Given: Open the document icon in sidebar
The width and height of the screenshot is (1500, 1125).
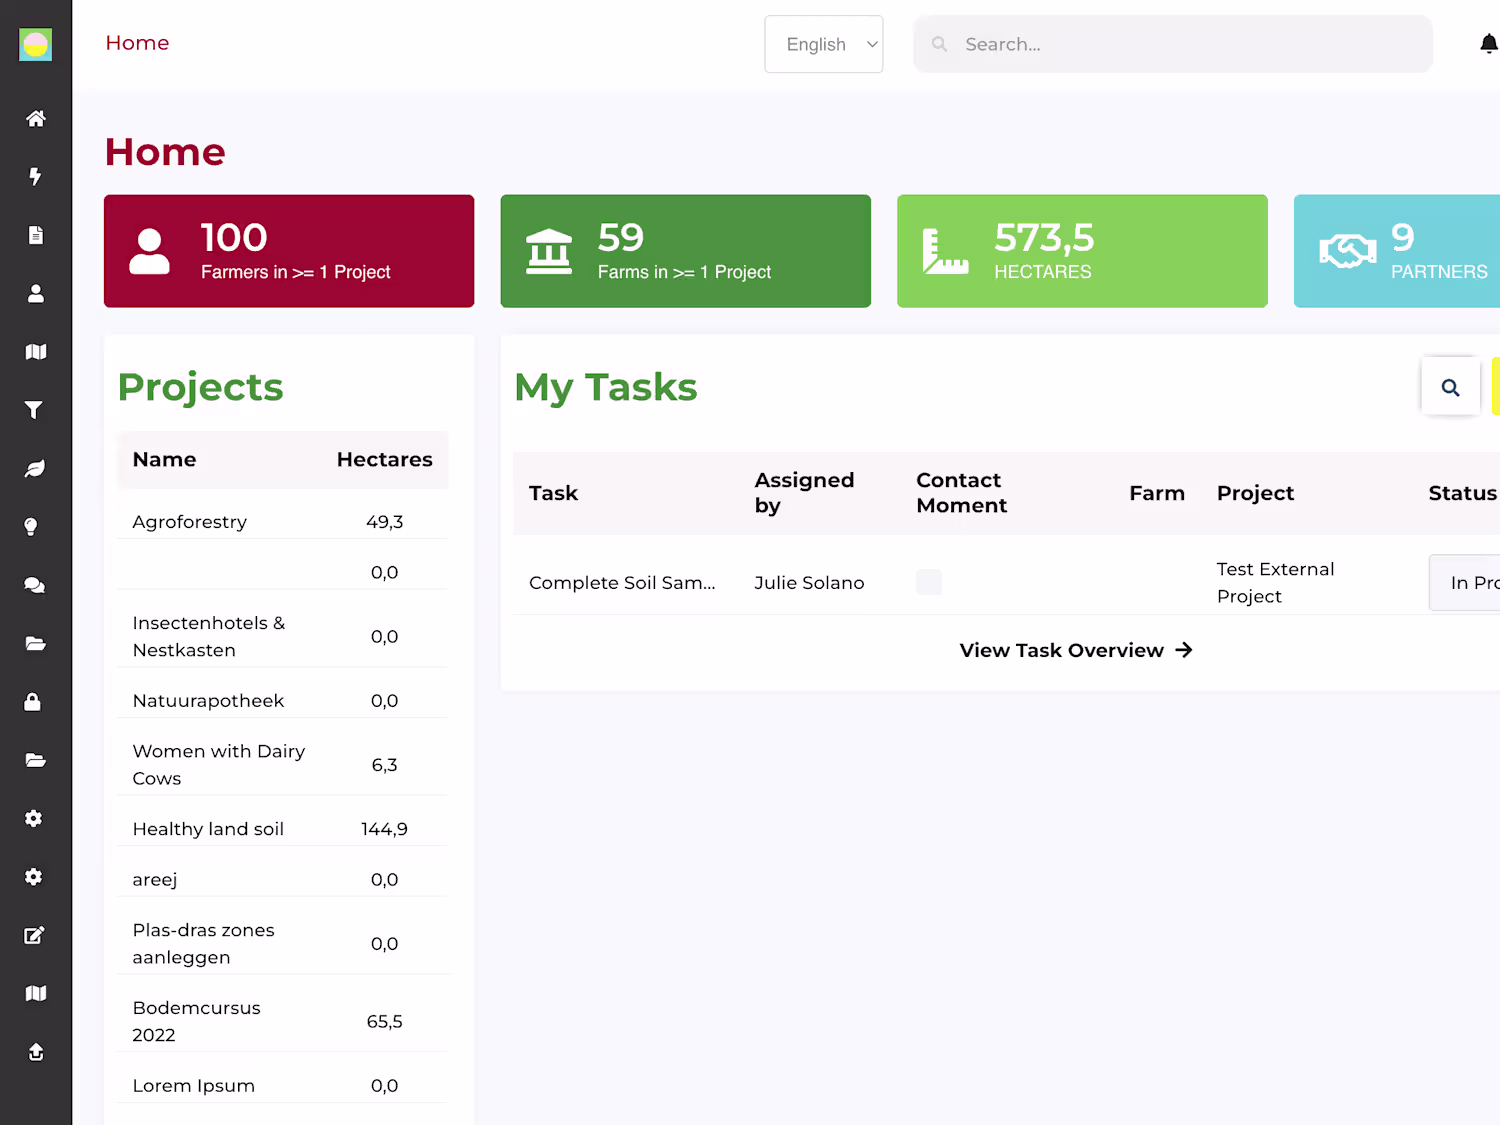Looking at the screenshot, I should point(36,235).
